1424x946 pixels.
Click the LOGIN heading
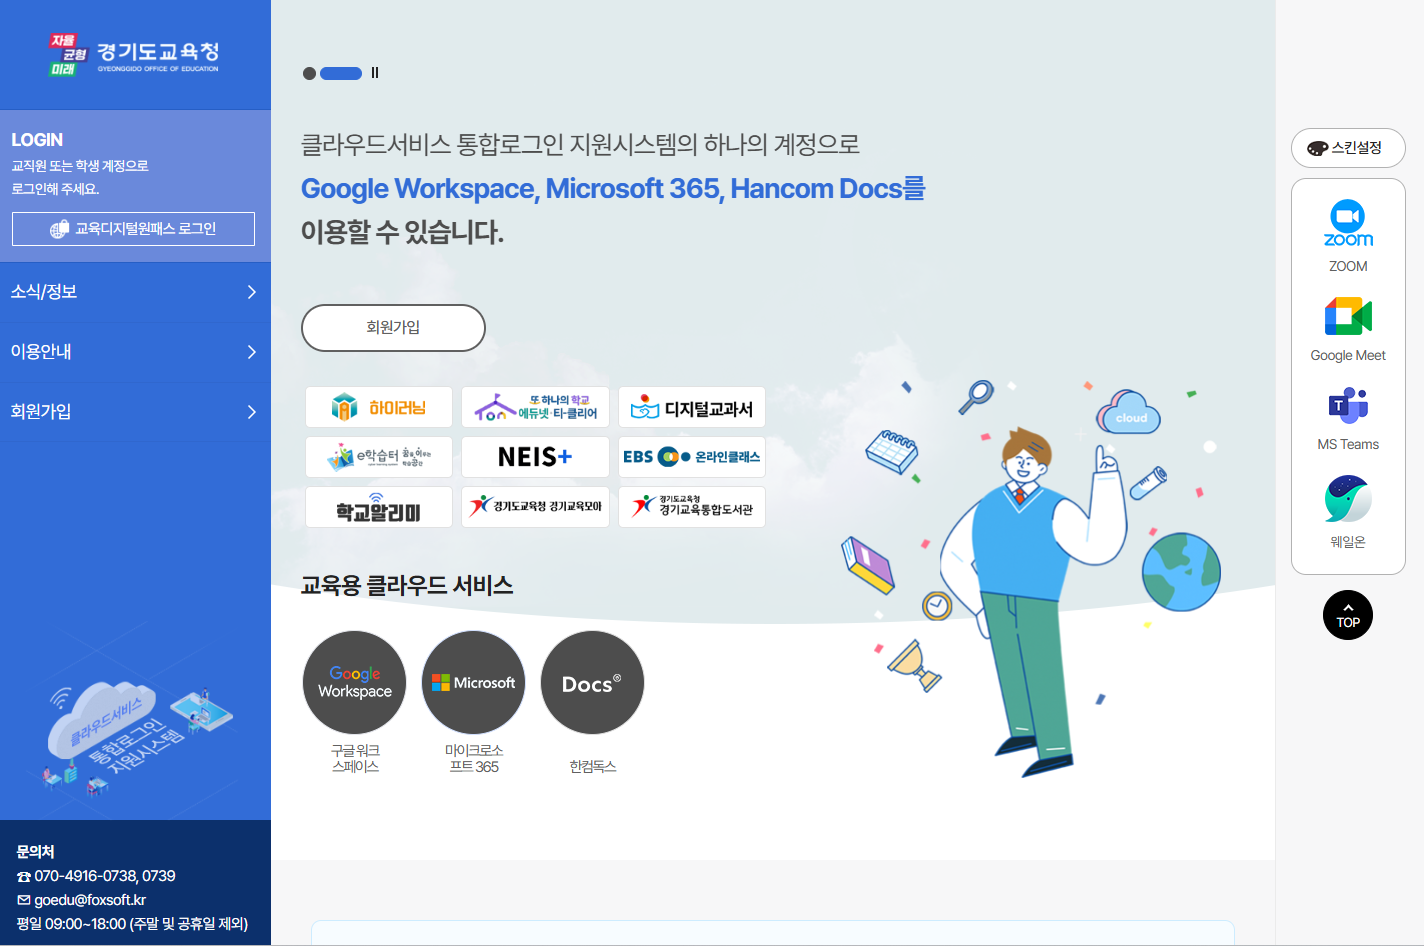37,140
